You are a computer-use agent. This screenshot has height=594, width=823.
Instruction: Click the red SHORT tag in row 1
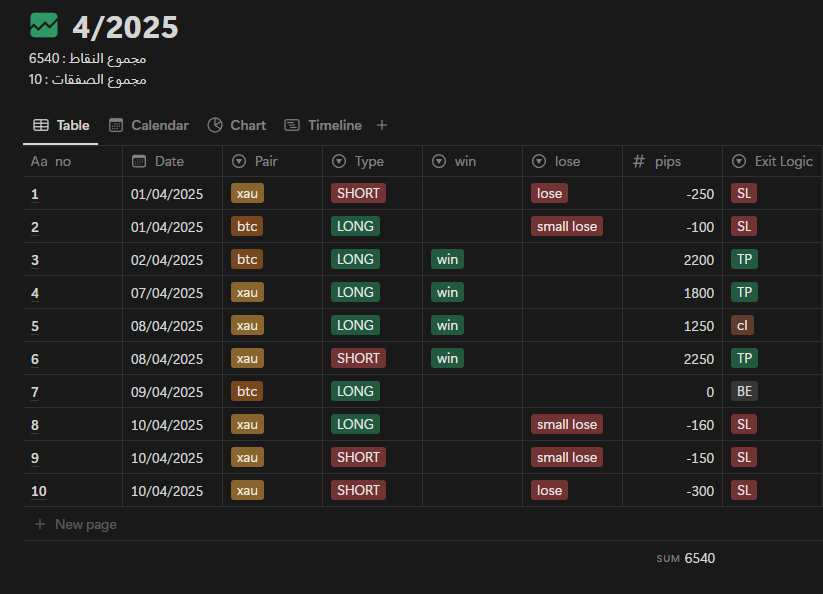click(358, 193)
